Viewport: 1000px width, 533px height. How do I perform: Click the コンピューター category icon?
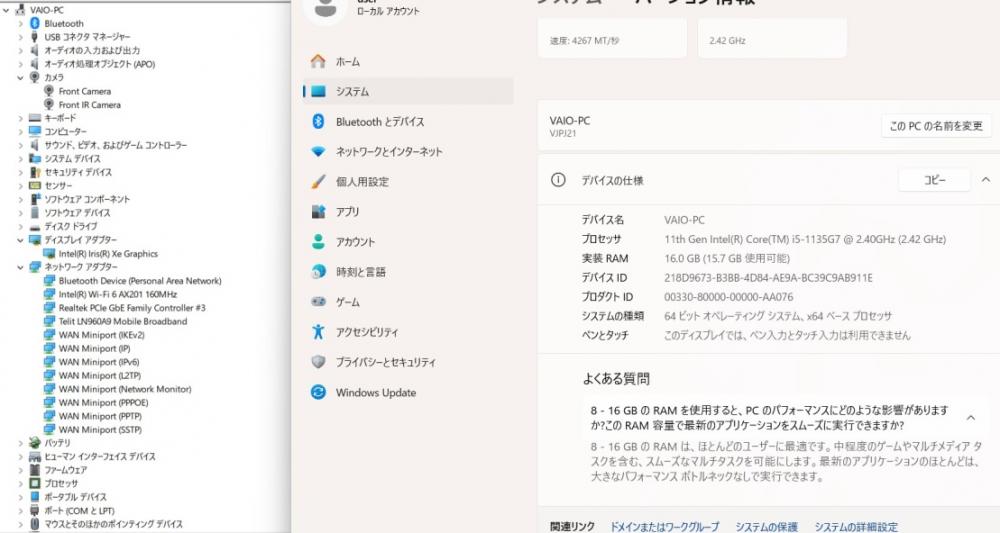click(35, 131)
